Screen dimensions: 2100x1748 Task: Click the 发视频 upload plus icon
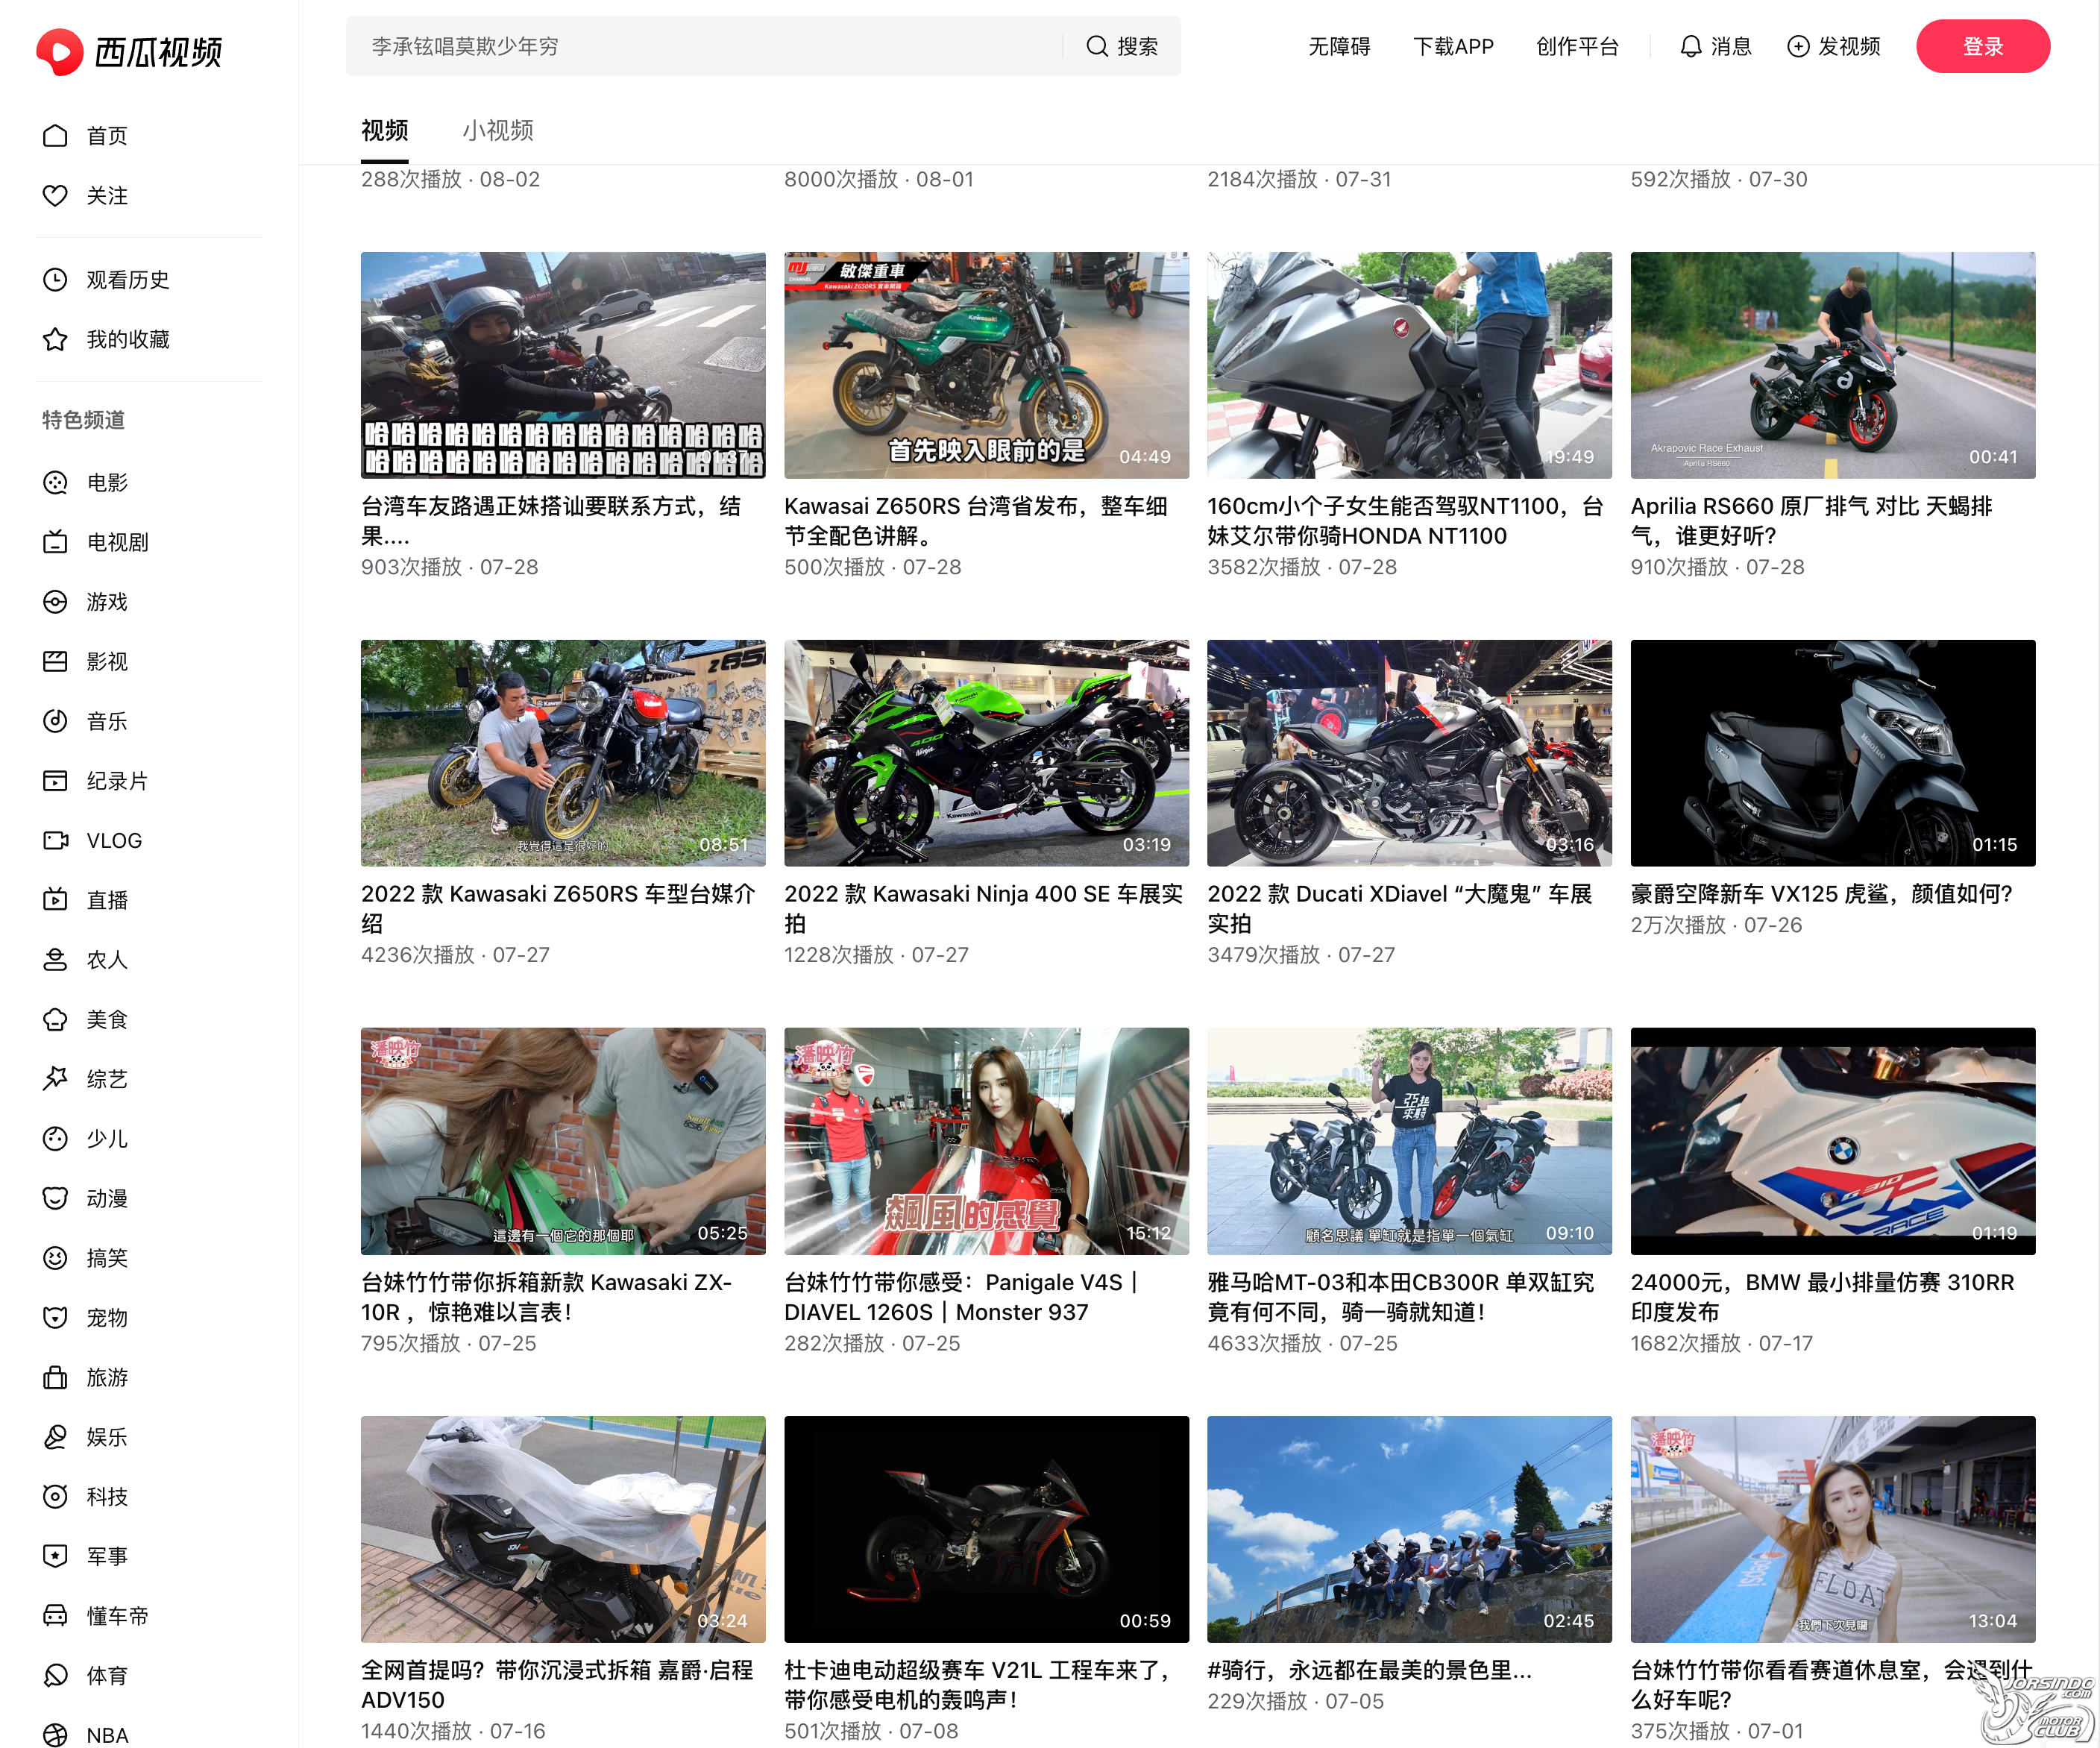[1798, 47]
